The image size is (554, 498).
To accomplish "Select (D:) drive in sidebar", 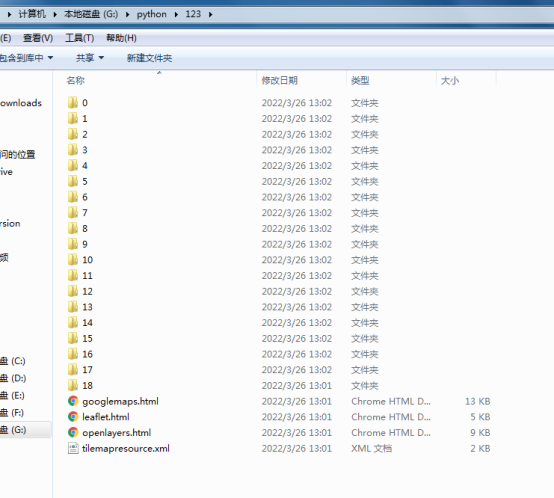I will tap(13, 378).
